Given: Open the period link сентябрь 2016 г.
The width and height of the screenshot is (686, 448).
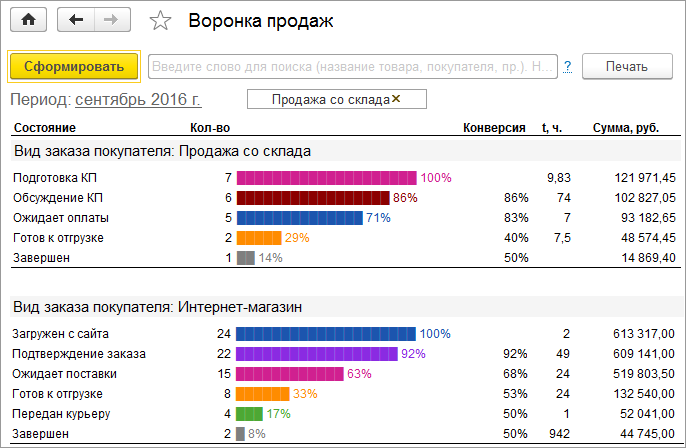Looking at the screenshot, I should (x=138, y=100).
